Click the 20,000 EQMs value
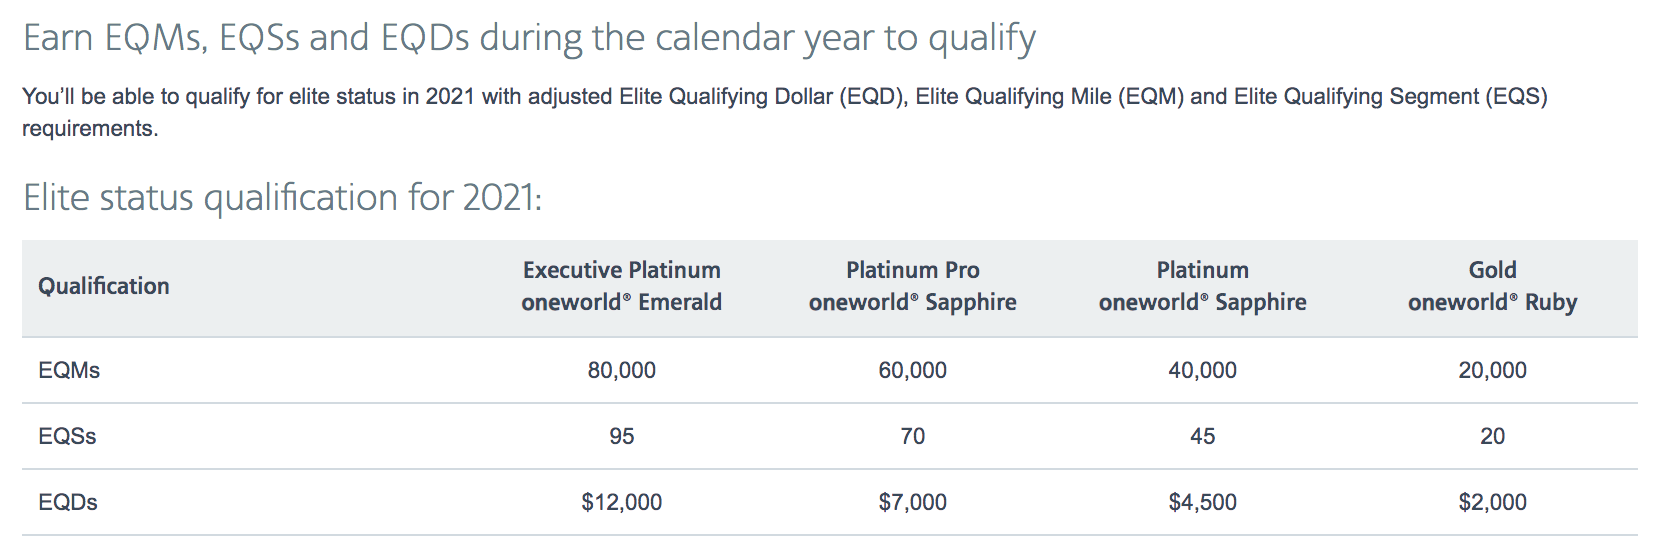The width and height of the screenshot is (1658, 552). click(x=1492, y=370)
